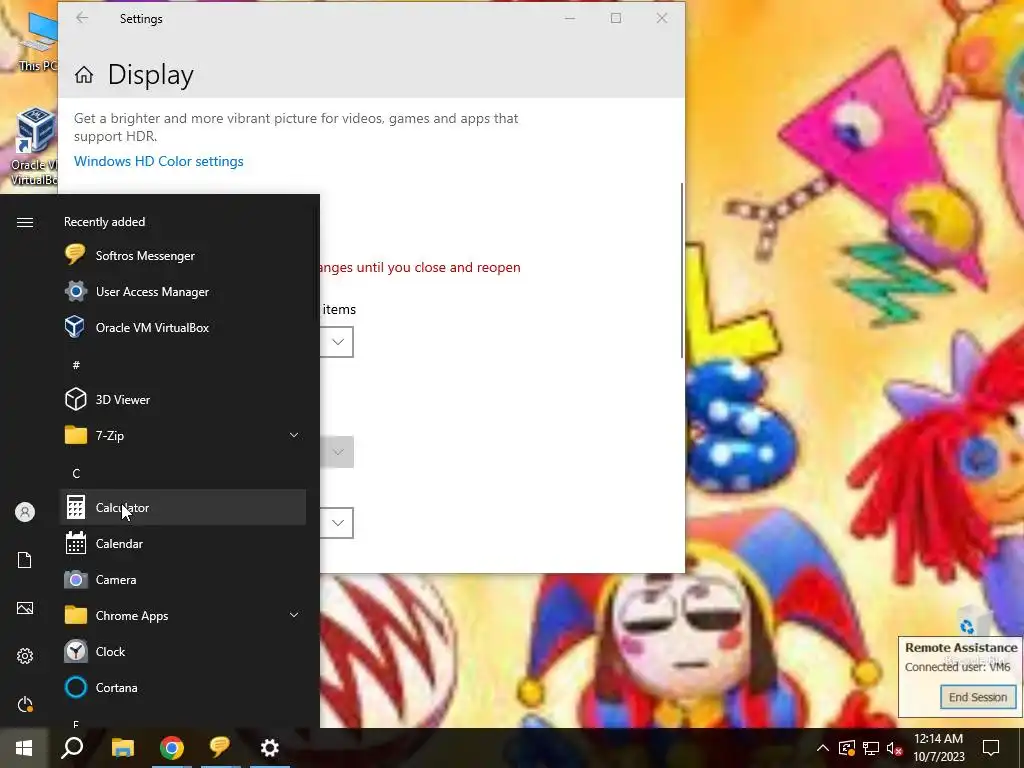Switch to Settings gear on taskbar
The height and width of the screenshot is (768, 1024).
coord(270,748)
